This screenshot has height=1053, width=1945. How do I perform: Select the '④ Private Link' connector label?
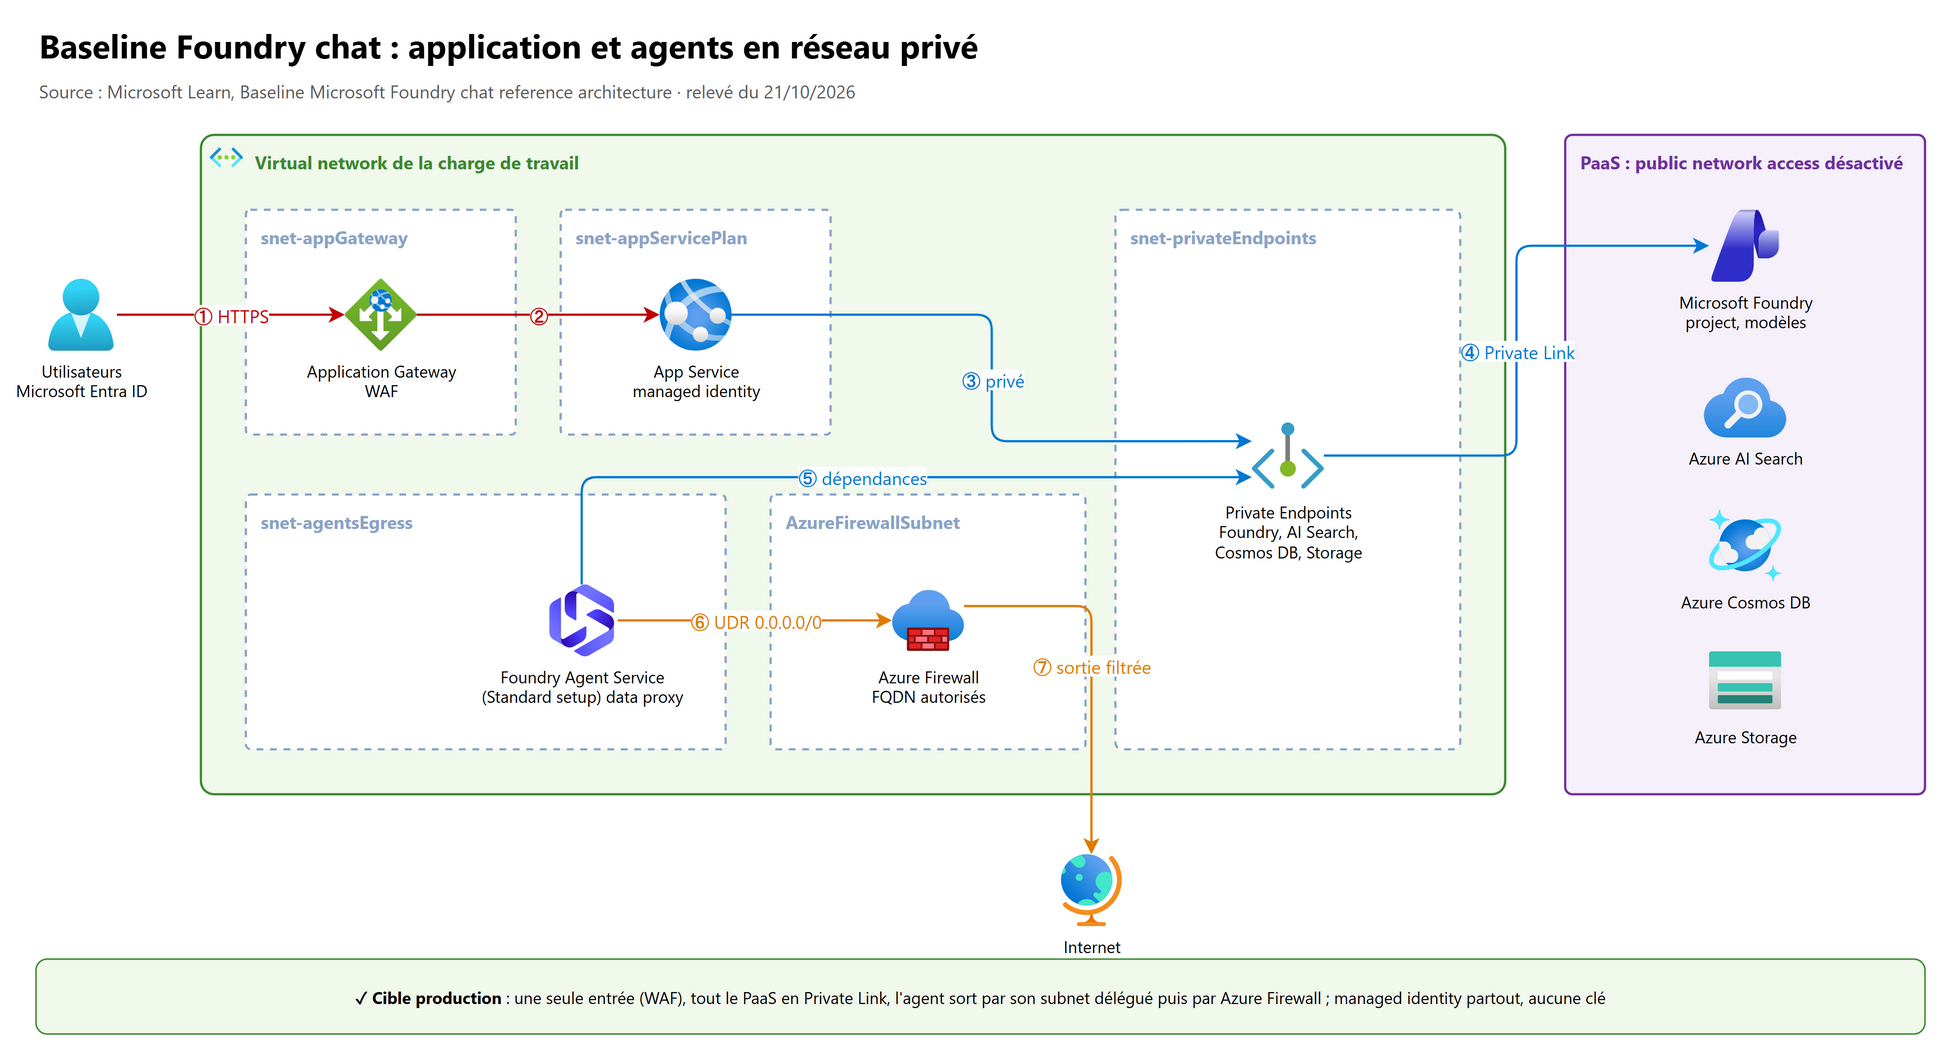(1517, 353)
